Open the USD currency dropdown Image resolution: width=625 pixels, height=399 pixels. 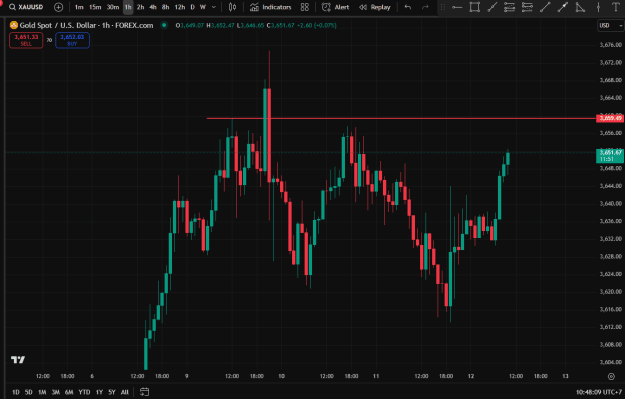(610, 26)
